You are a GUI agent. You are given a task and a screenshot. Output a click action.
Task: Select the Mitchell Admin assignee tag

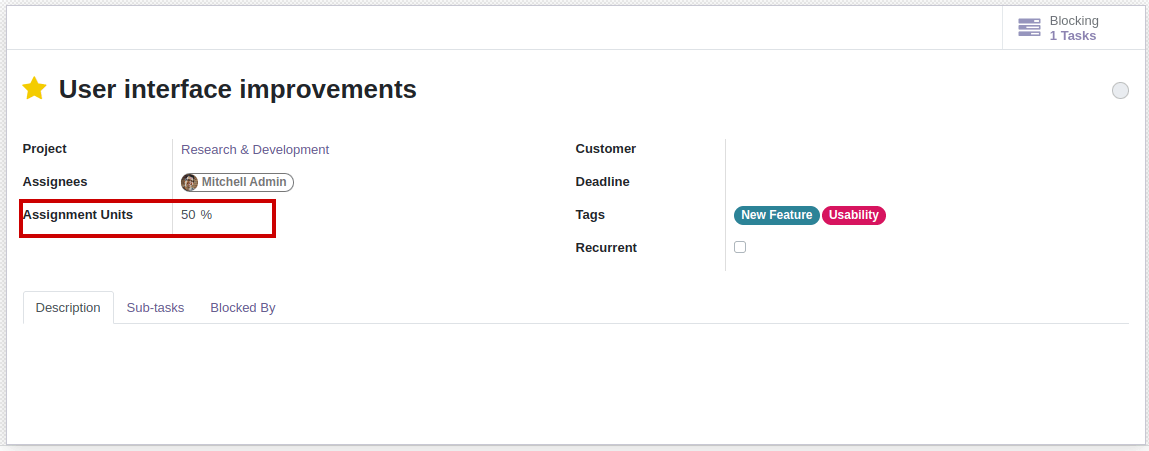pyautogui.click(x=246, y=182)
